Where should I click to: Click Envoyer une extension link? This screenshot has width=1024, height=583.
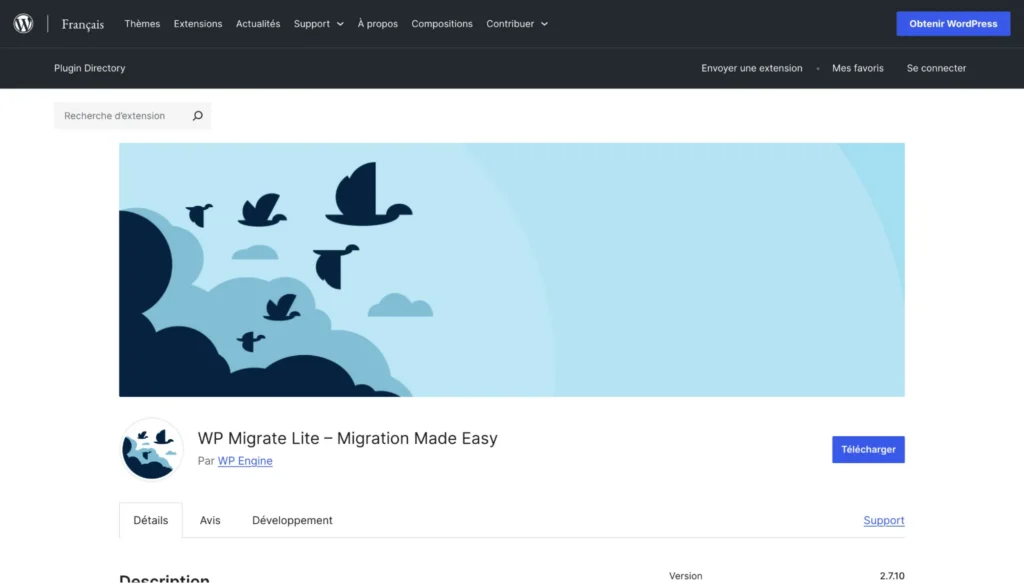pos(752,68)
